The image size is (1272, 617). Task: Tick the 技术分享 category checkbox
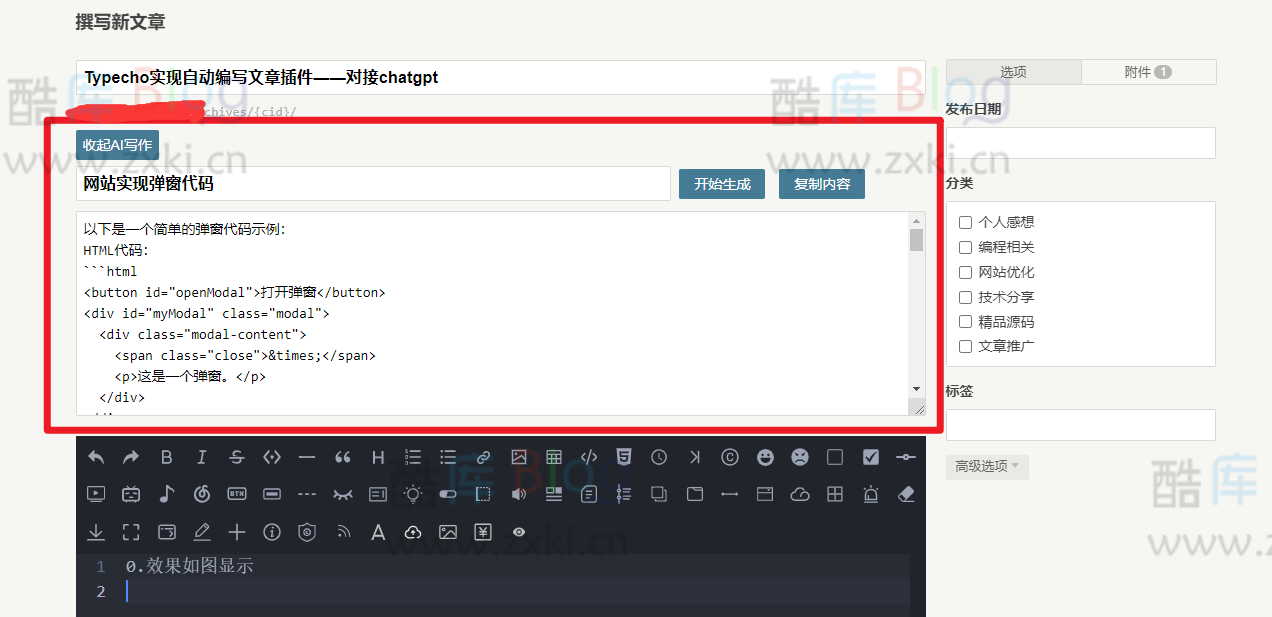coord(965,297)
